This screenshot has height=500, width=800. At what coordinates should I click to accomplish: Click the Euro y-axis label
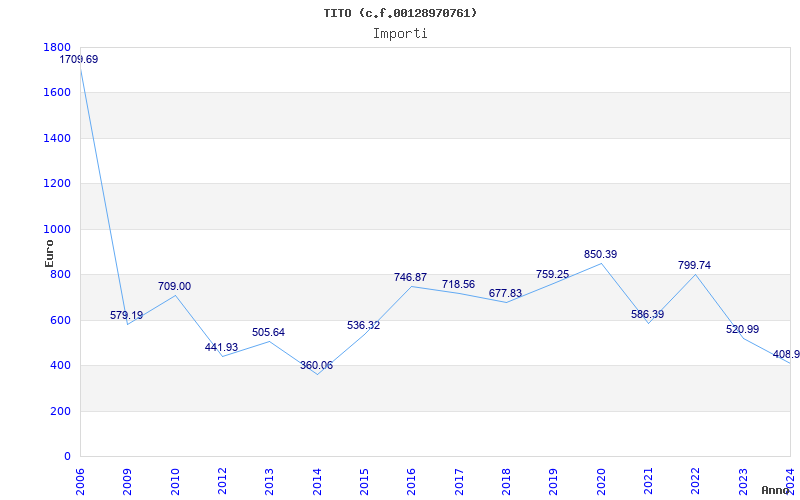(x=49, y=252)
